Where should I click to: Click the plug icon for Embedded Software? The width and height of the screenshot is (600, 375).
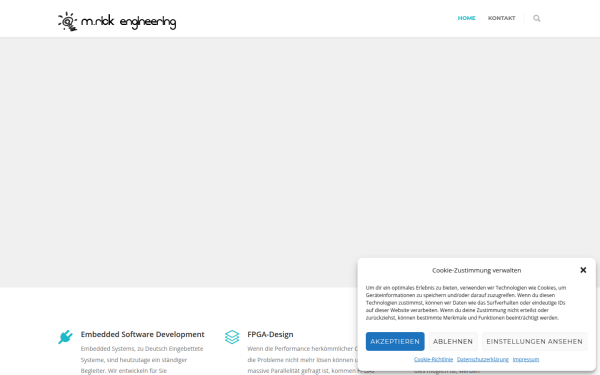(65, 337)
